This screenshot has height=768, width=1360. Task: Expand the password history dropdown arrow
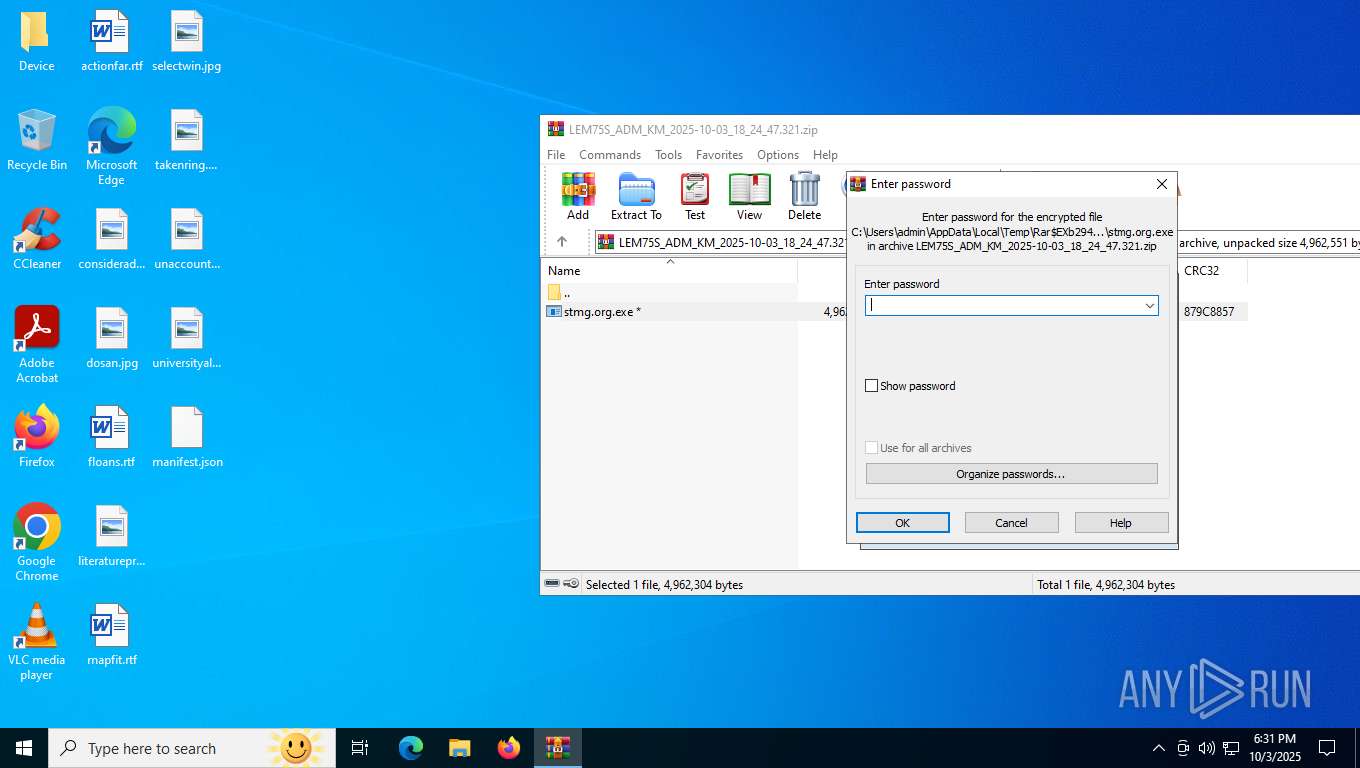[x=1150, y=305]
